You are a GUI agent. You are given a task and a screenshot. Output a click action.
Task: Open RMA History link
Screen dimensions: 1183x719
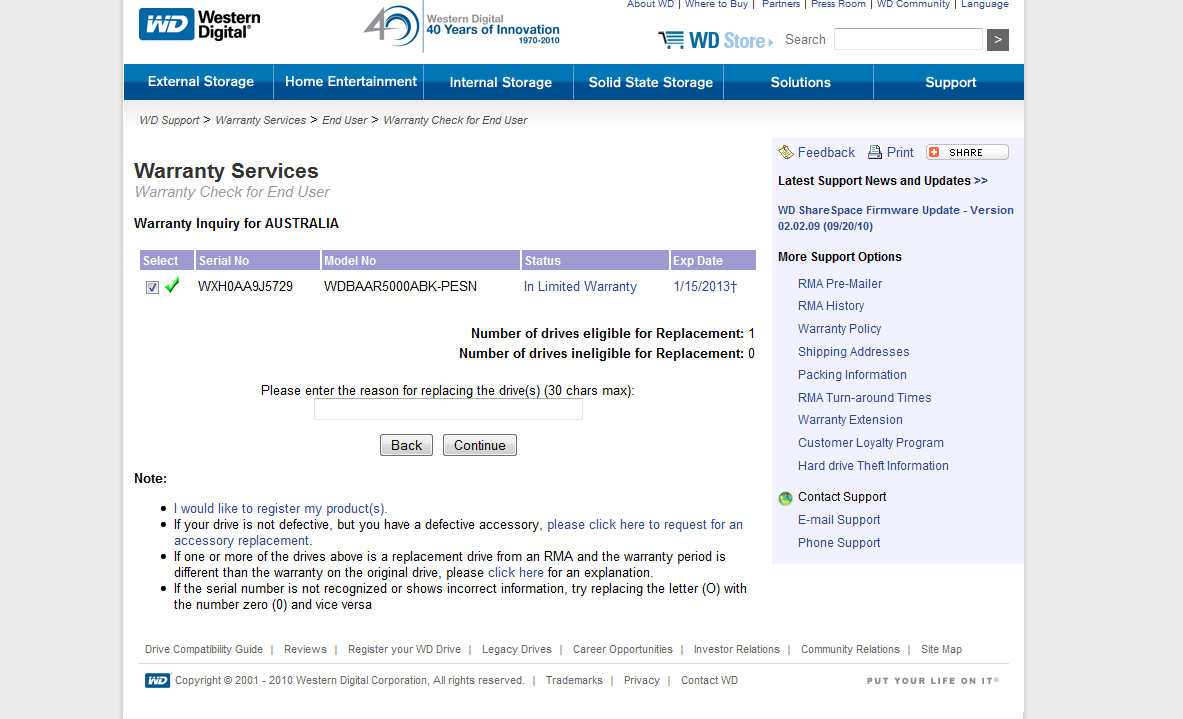pos(831,306)
